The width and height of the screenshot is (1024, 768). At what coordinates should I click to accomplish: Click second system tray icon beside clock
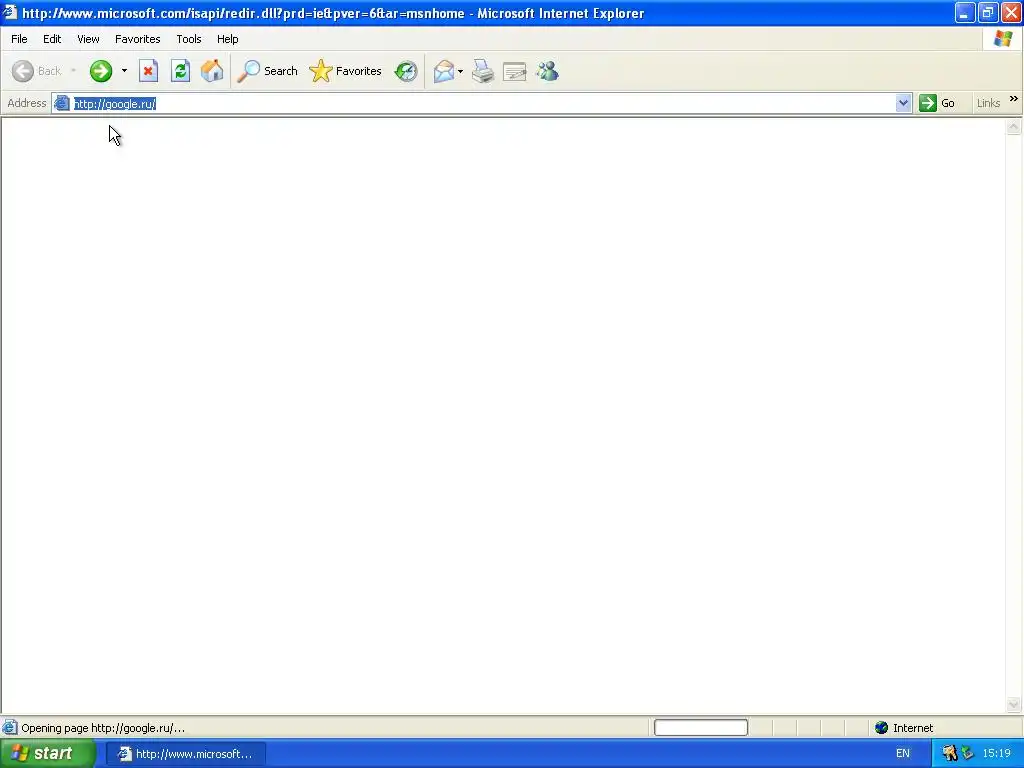967,754
